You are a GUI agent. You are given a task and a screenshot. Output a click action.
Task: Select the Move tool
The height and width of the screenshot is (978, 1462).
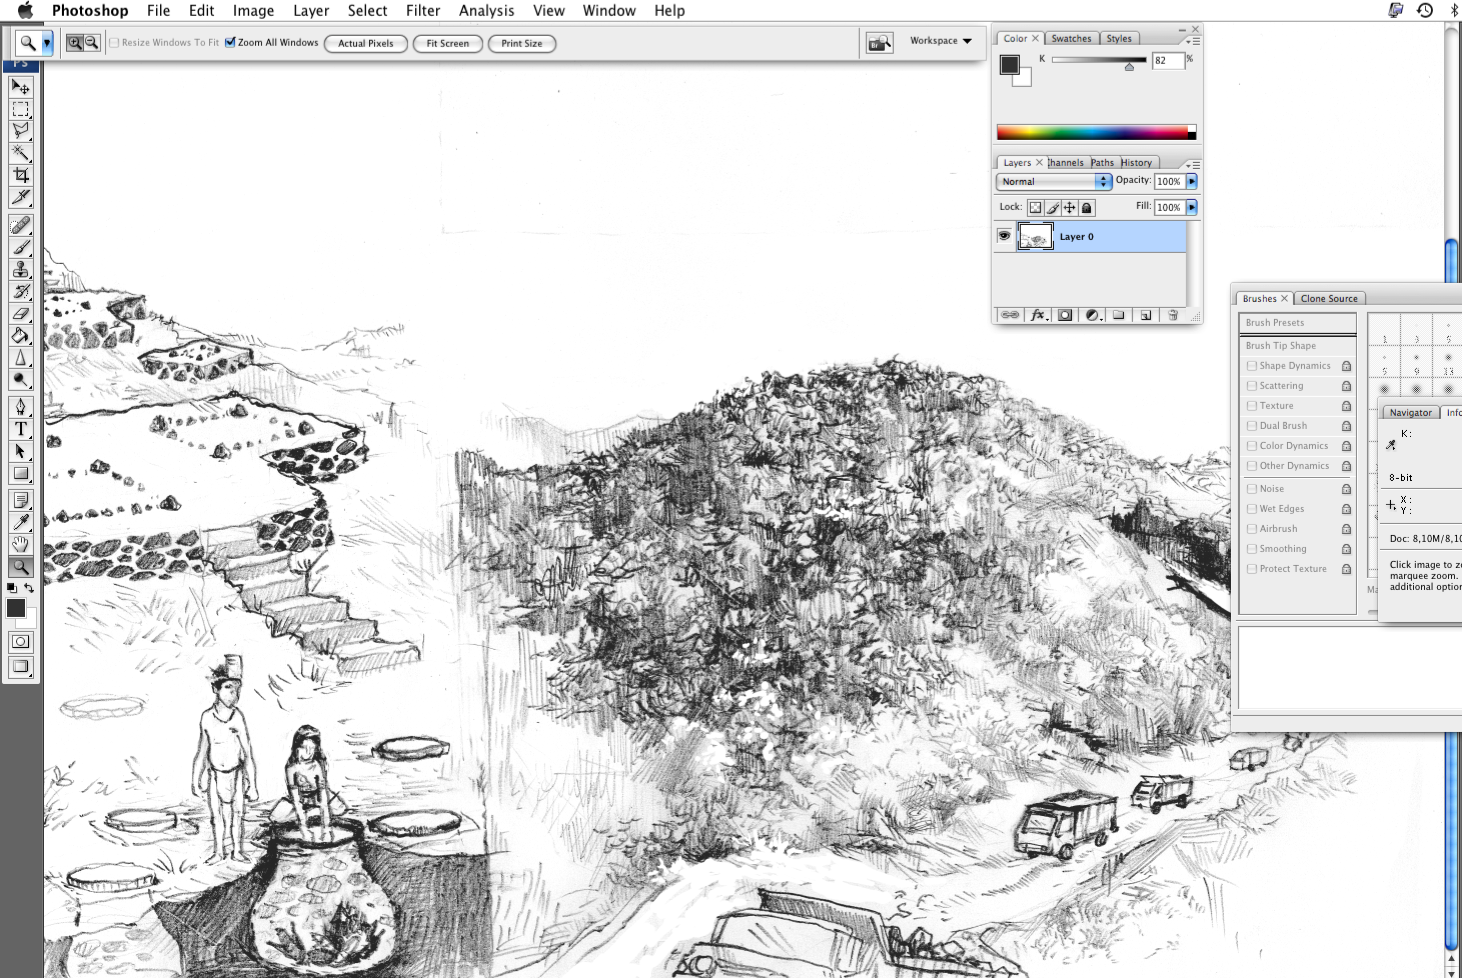tap(21, 87)
